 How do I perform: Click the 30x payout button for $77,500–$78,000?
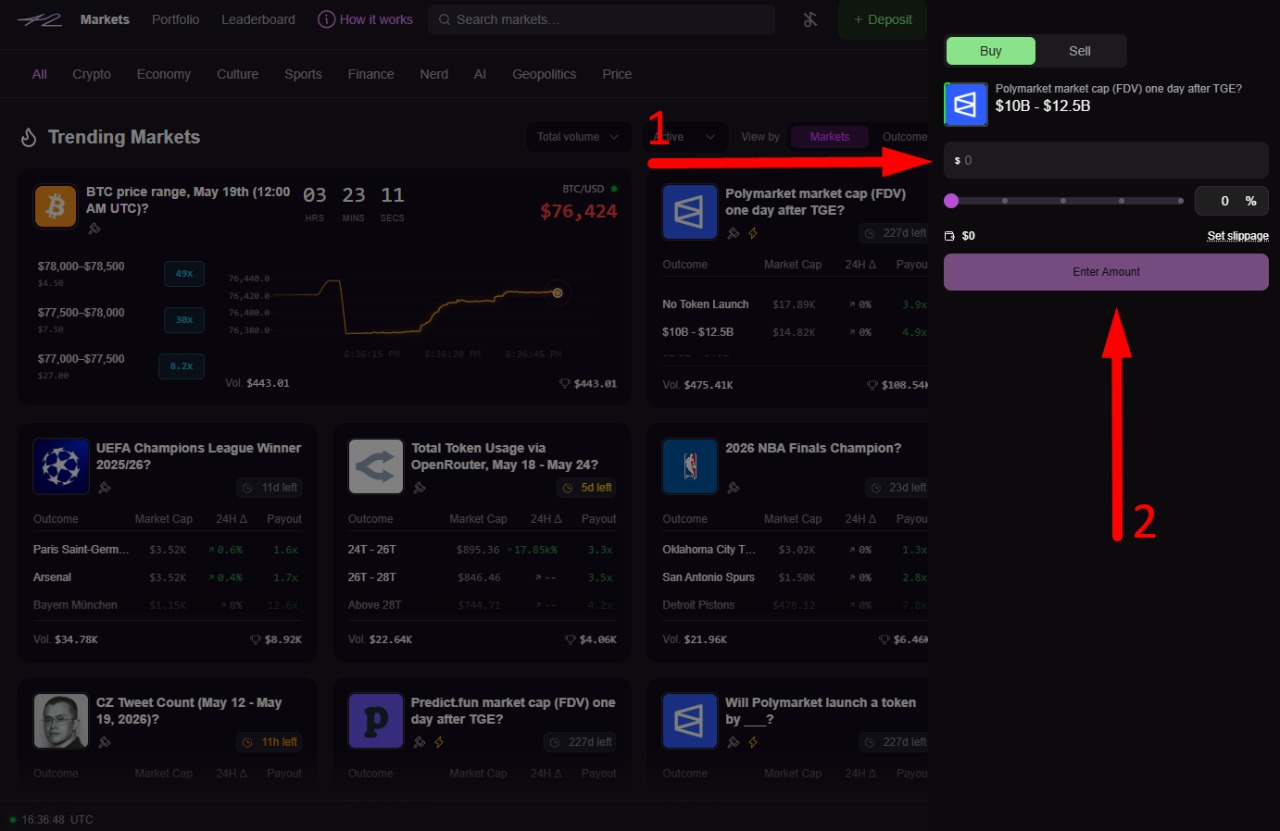click(184, 319)
